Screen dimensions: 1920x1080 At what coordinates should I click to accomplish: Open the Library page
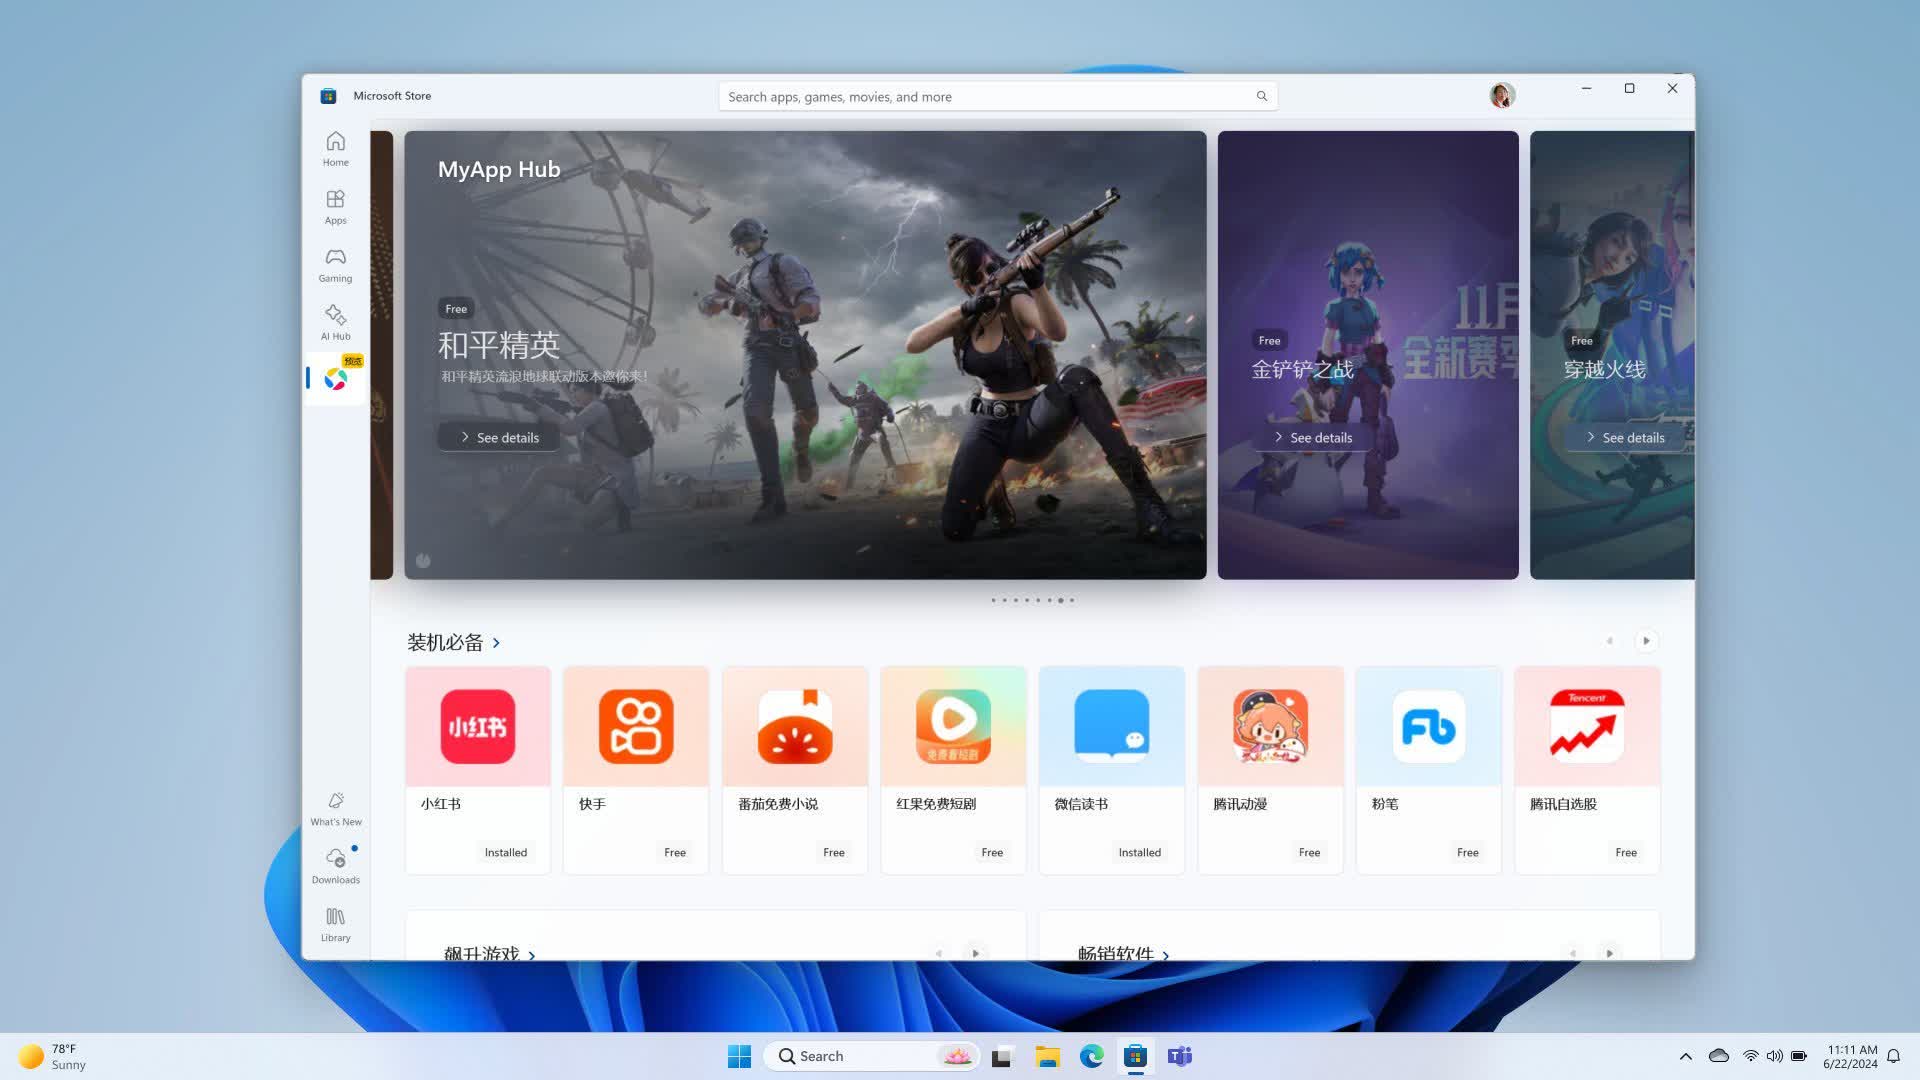coord(335,924)
